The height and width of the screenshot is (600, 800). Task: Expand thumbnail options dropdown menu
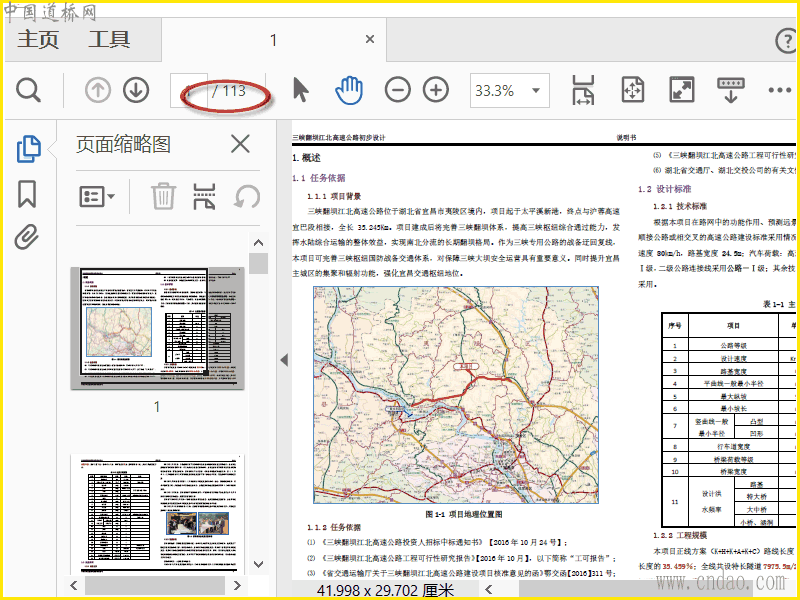pos(98,195)
